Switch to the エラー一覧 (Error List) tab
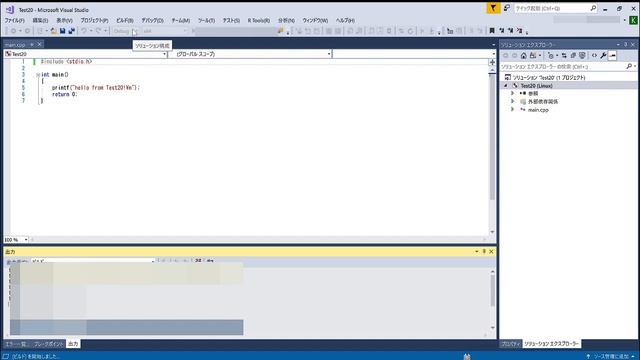Image resolution: width=640 pixels, height=360 pixels. tap(16, 344)
